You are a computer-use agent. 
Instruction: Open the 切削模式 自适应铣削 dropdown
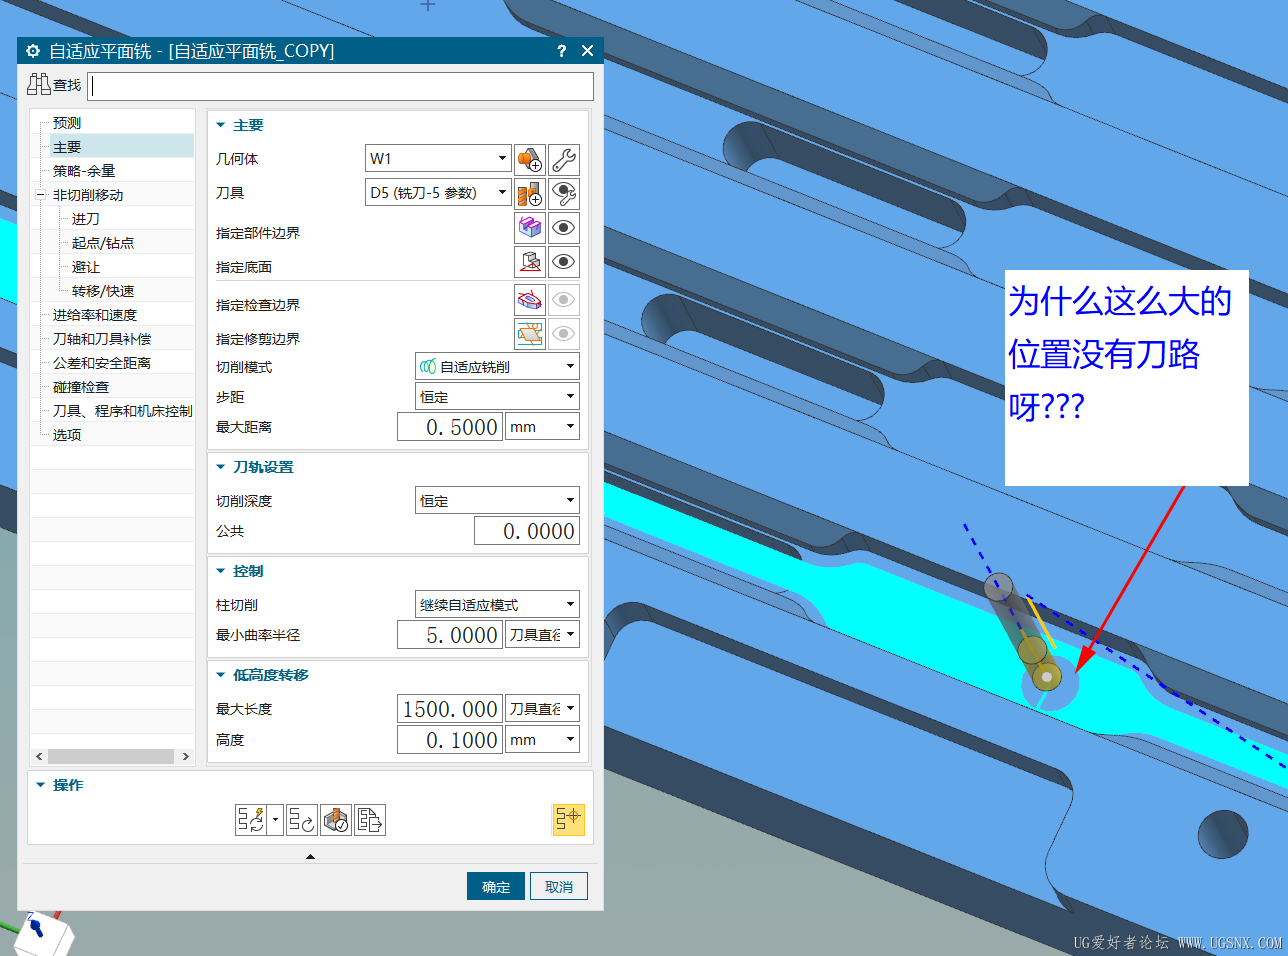tap(497, 366)
